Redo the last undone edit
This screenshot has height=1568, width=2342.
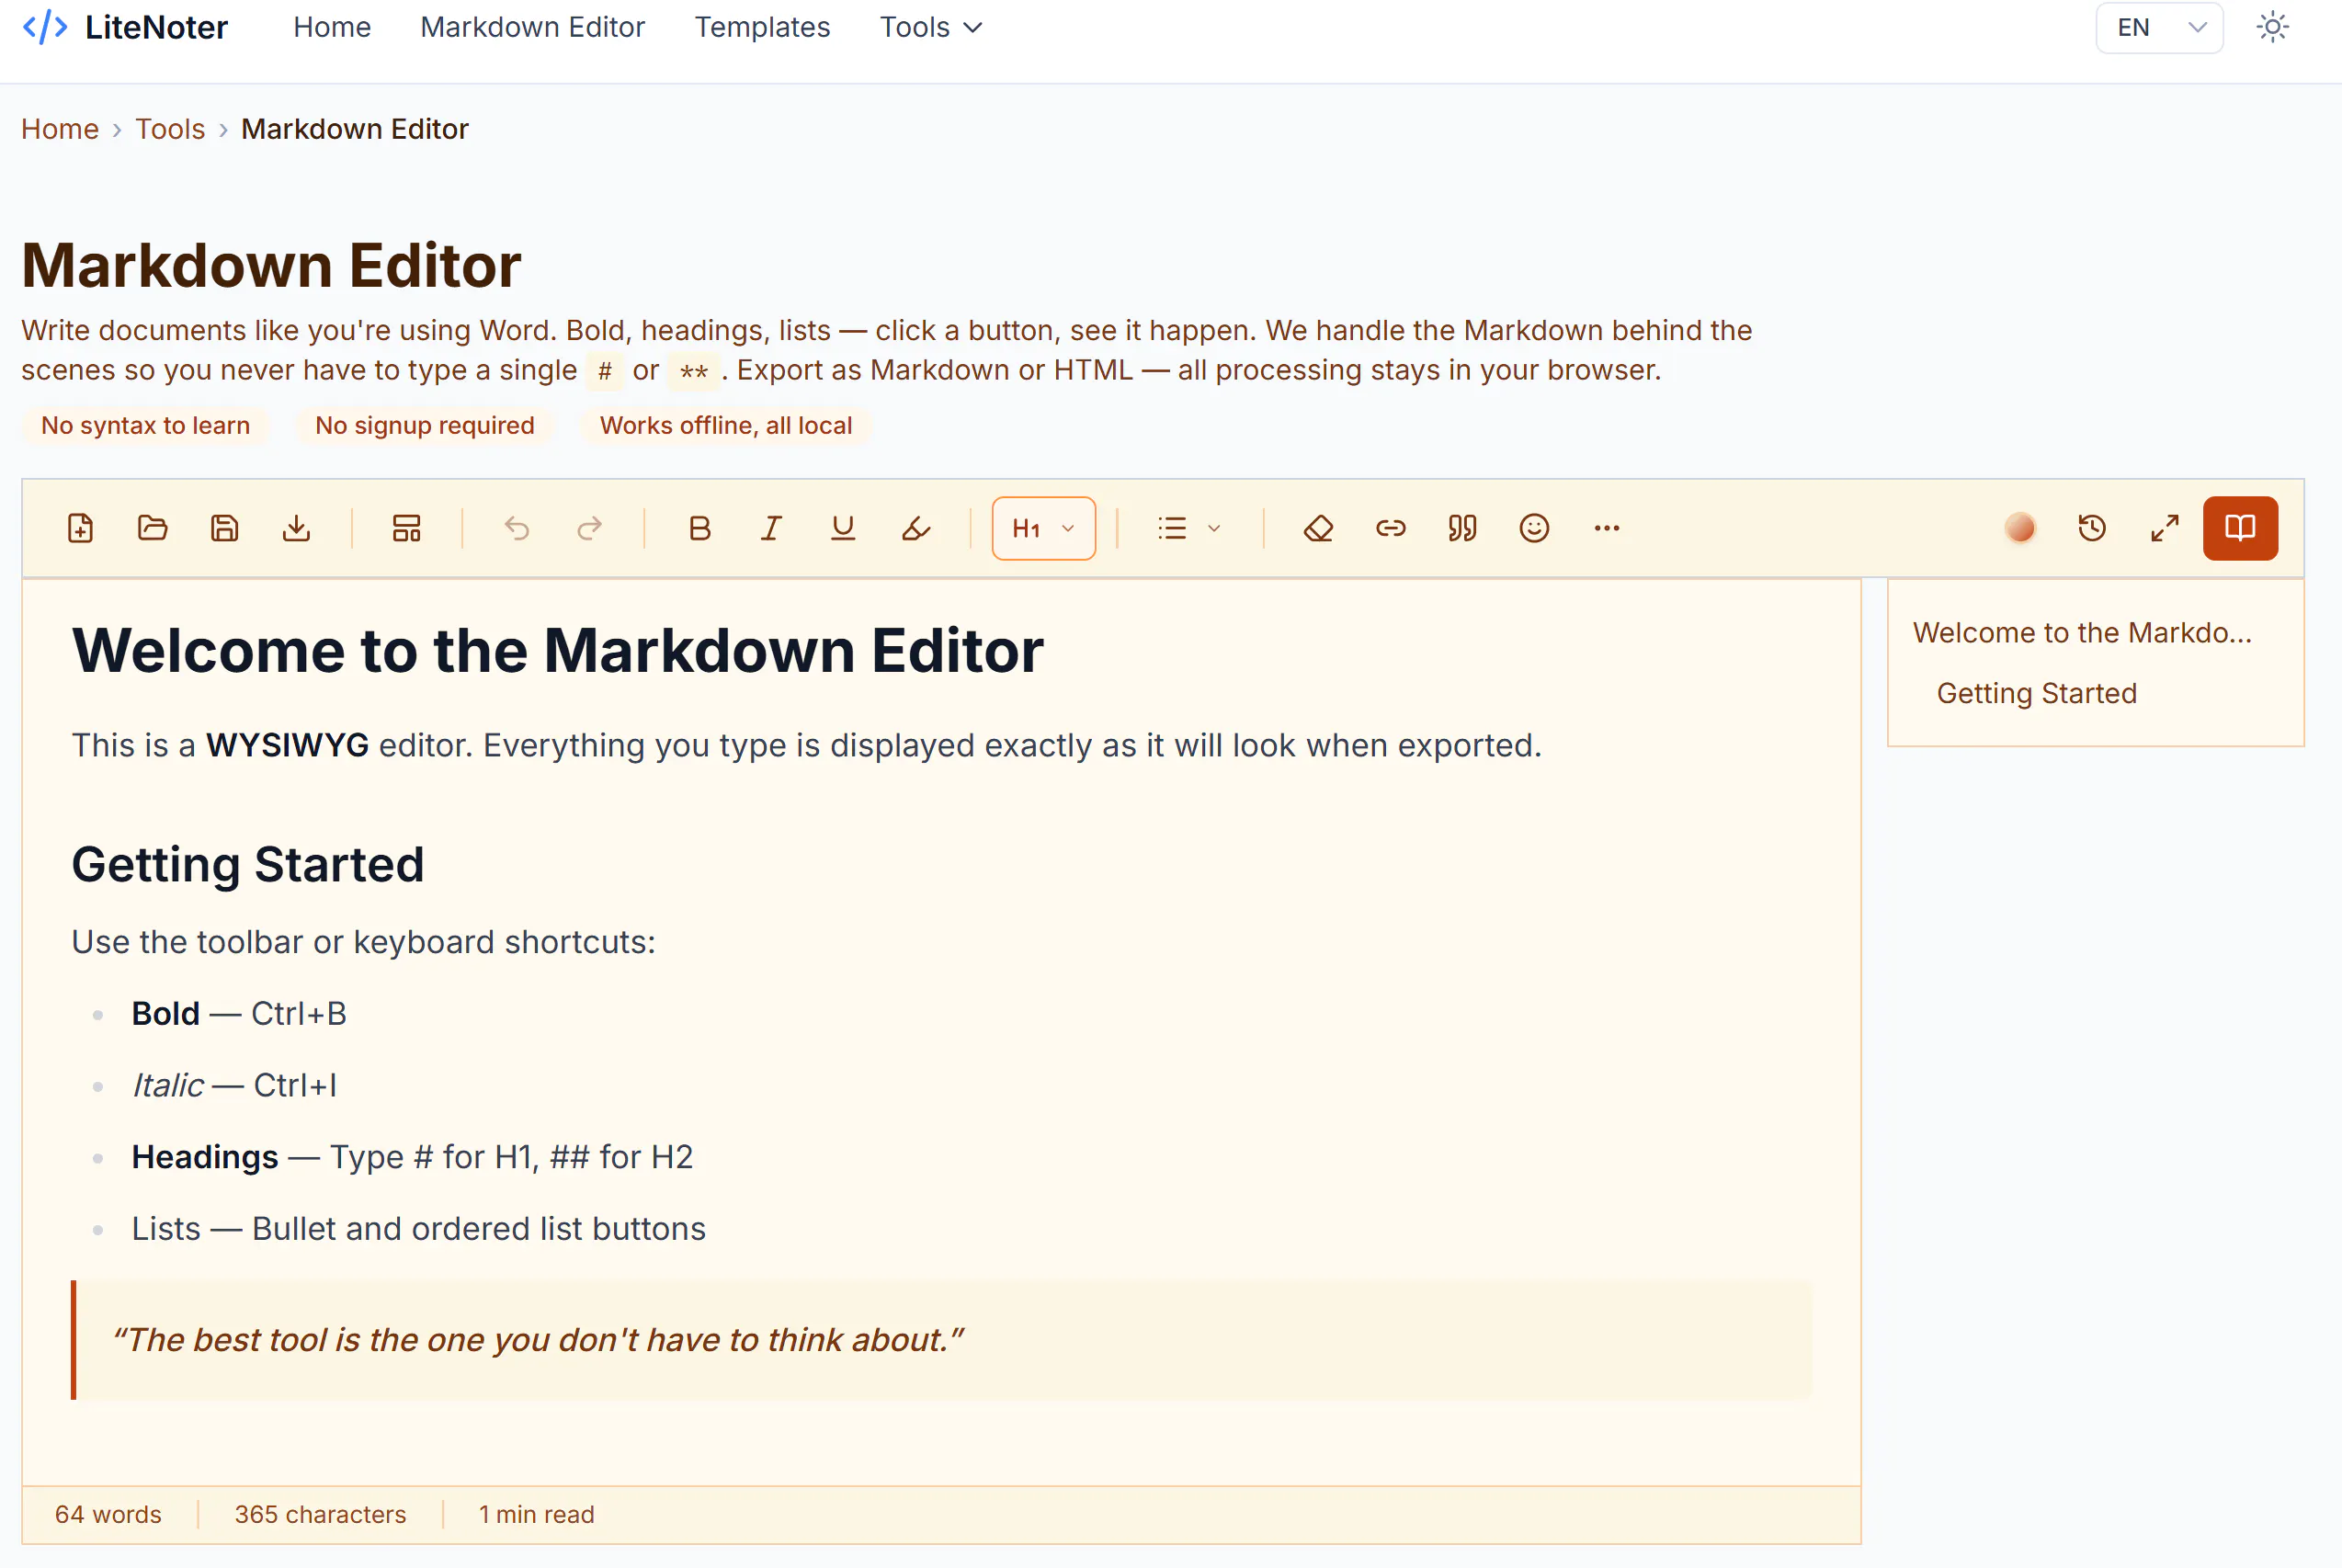pyautogui.click(x=589, y=528)
